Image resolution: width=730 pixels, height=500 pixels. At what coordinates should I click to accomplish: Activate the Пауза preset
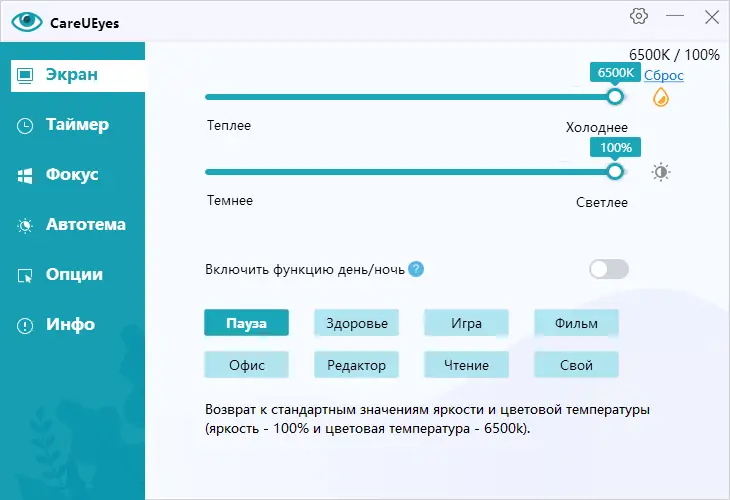(x=246, y=323)
